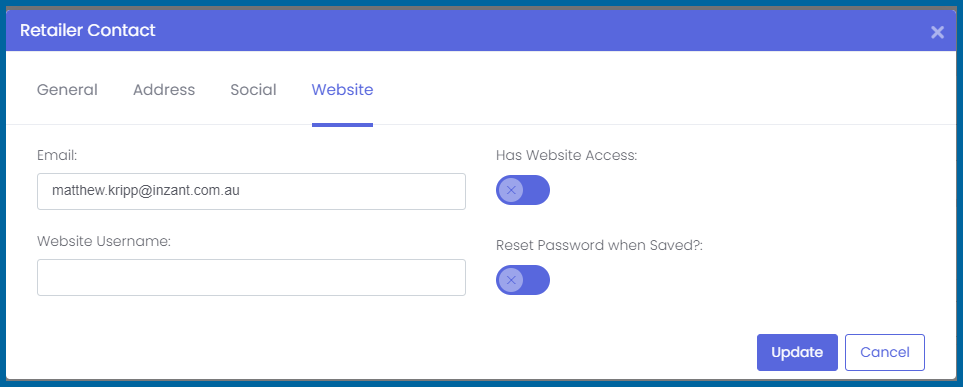Place cursor in matthew.kripp@inzant.com.au text
Image resolution: width=963 pixels, height=387 pixels.
pos(146,191)
